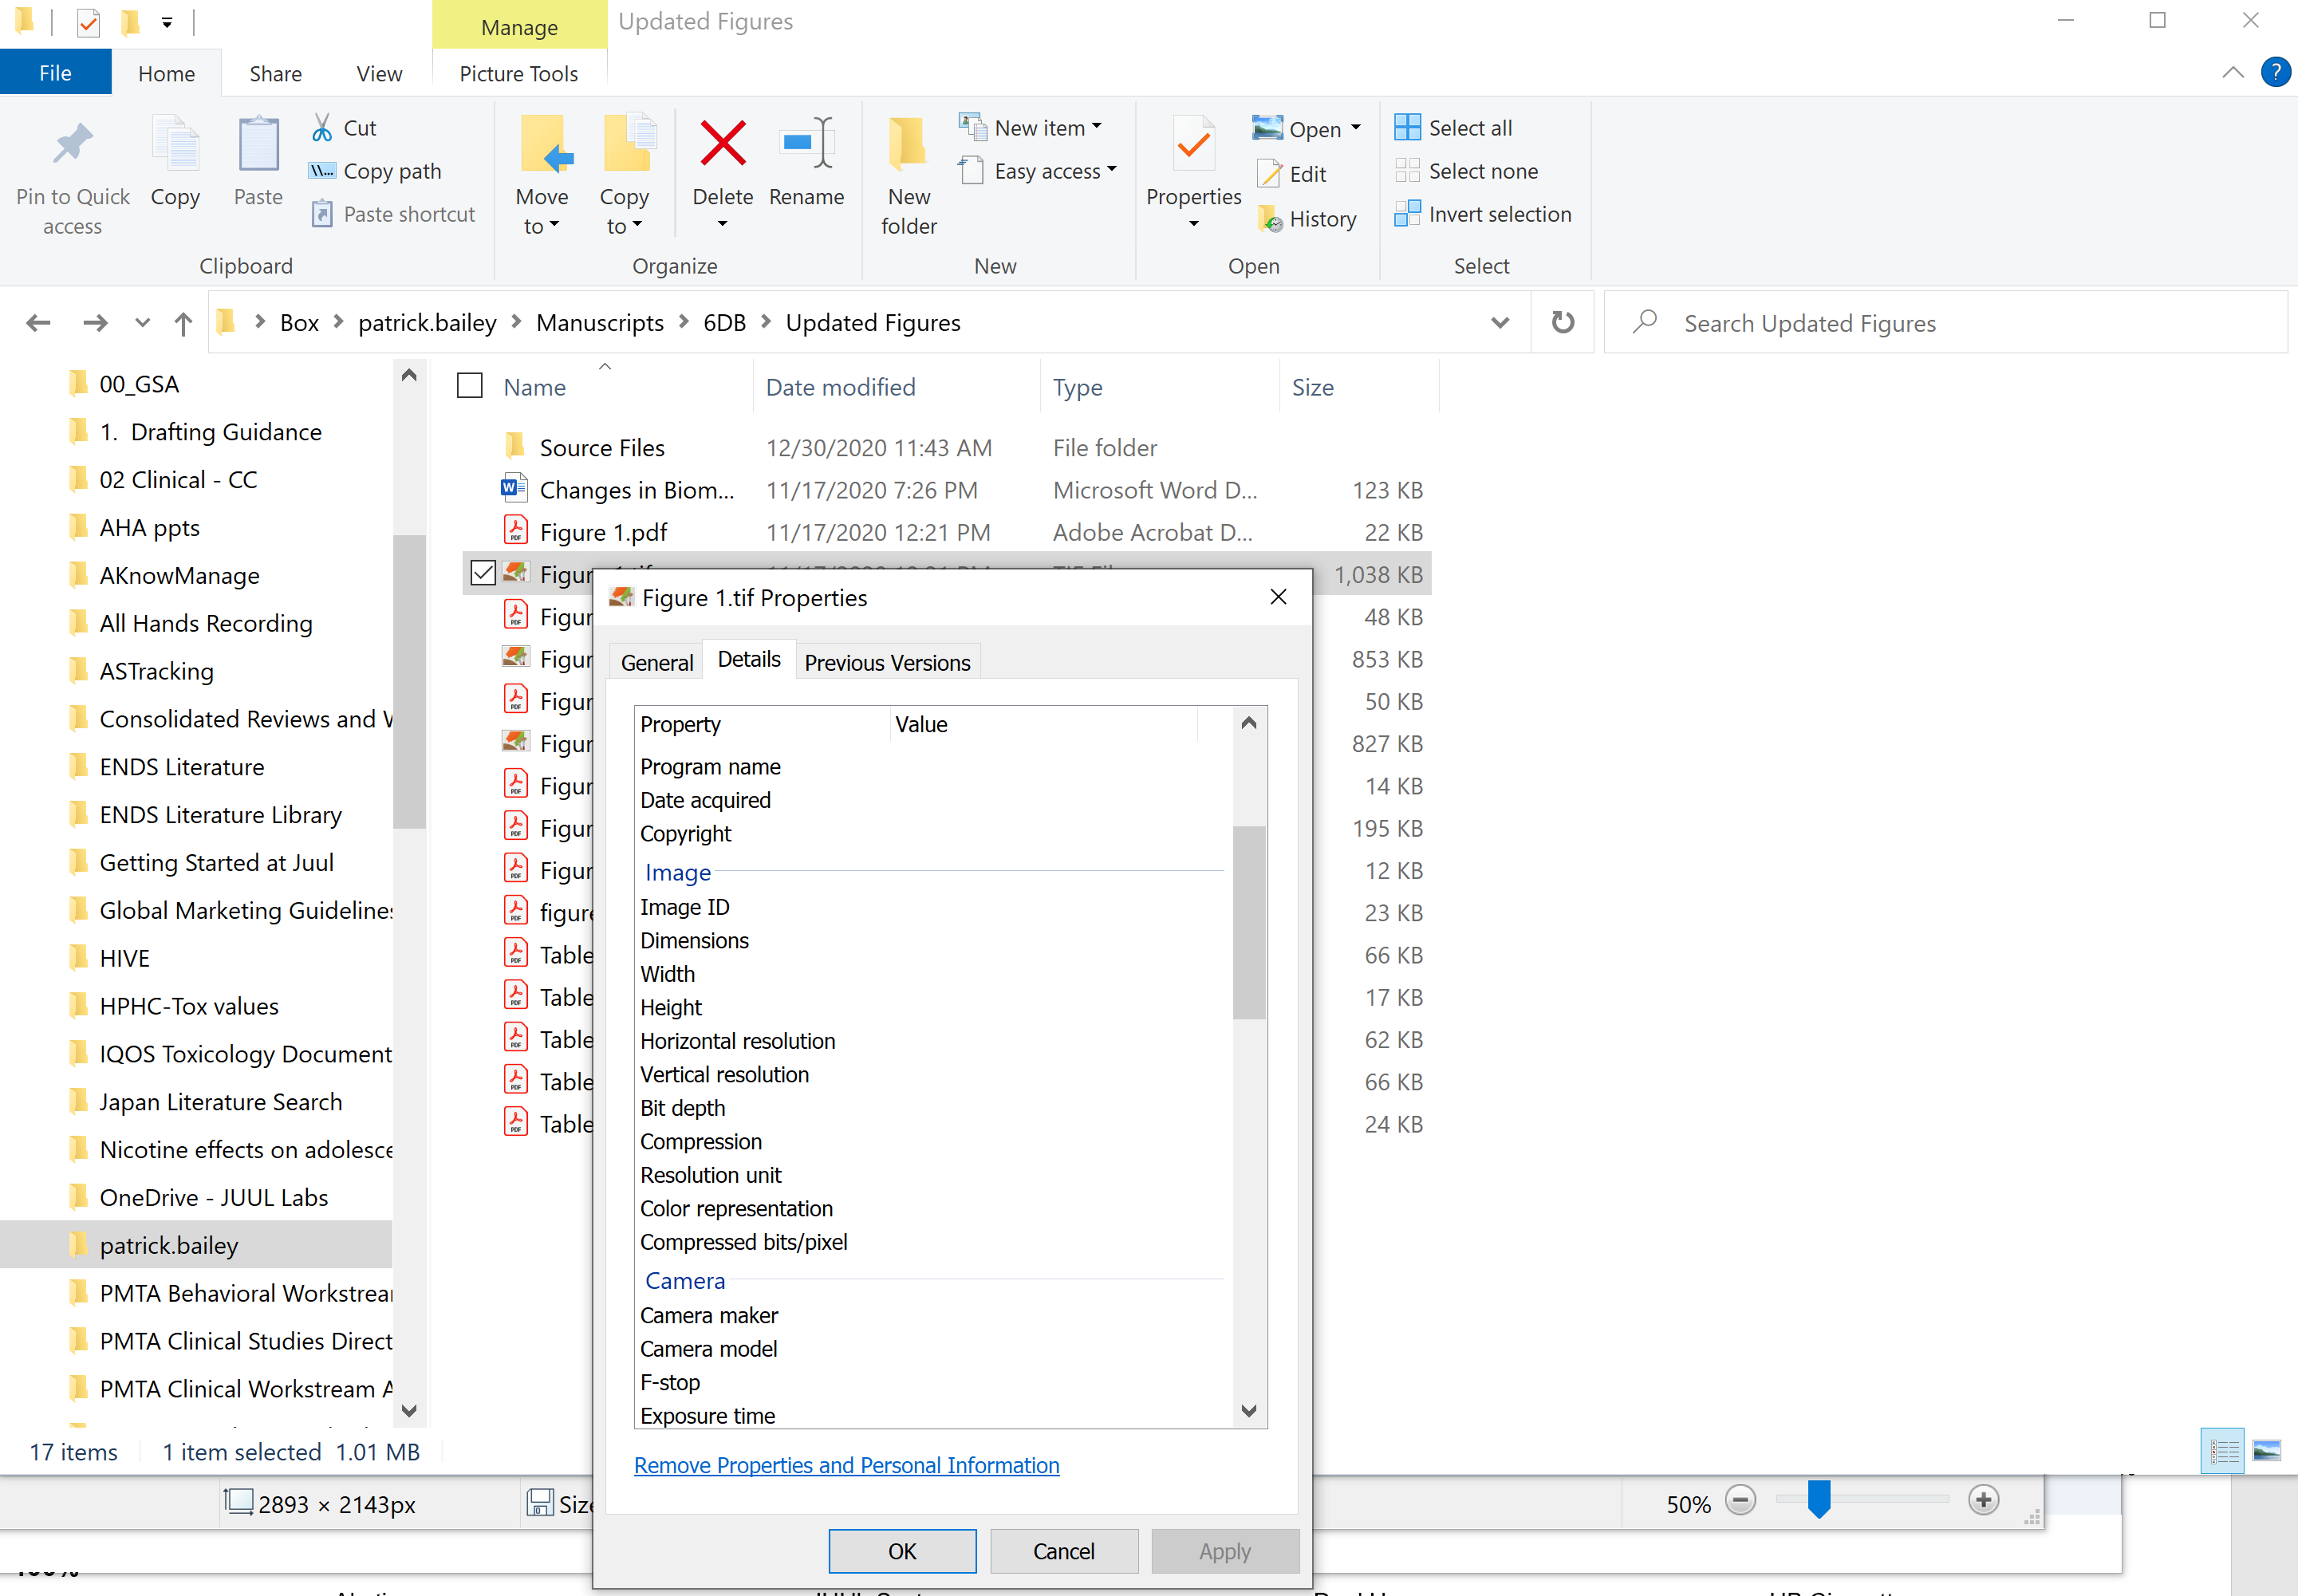The image size is (2298, 1596).
Task: Click the red Delete X icon
Action: pyautogui.click(x=723, y=143)
